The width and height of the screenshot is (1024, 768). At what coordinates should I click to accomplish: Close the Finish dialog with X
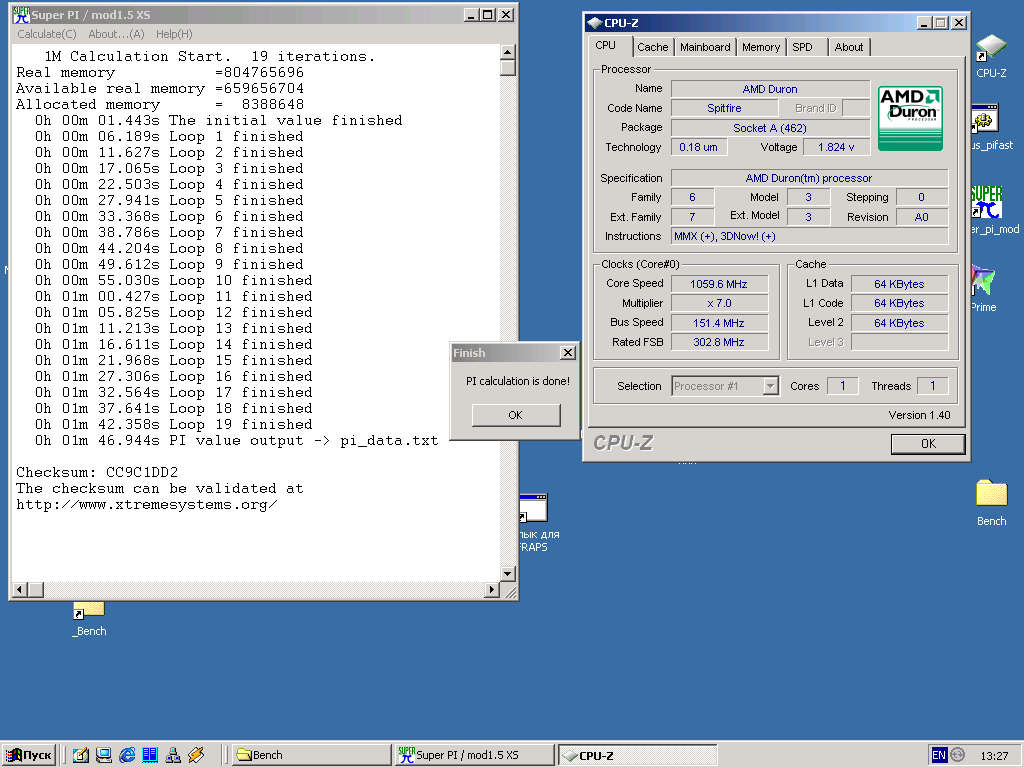tap(568, 353)
